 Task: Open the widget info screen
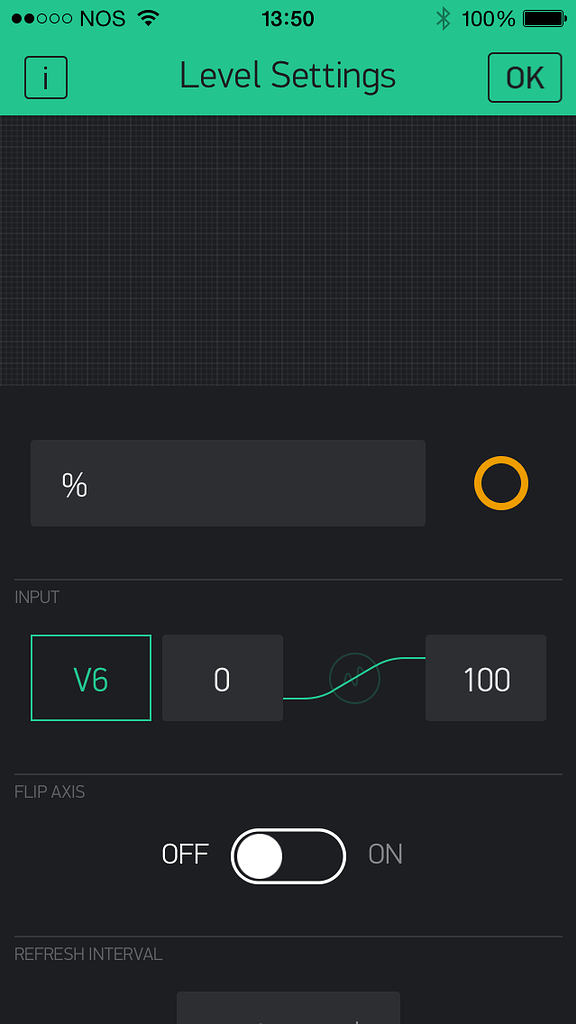pyautogui.click(x=46, y=77)
